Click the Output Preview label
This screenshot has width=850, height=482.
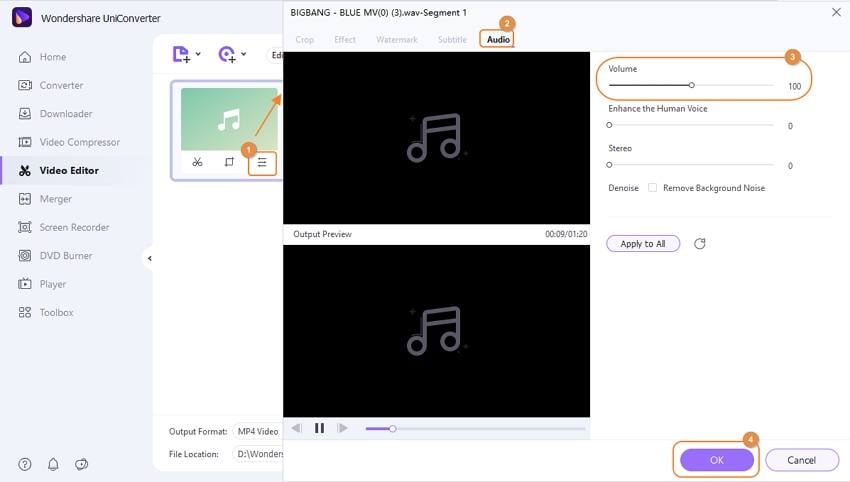click(323, 234)
